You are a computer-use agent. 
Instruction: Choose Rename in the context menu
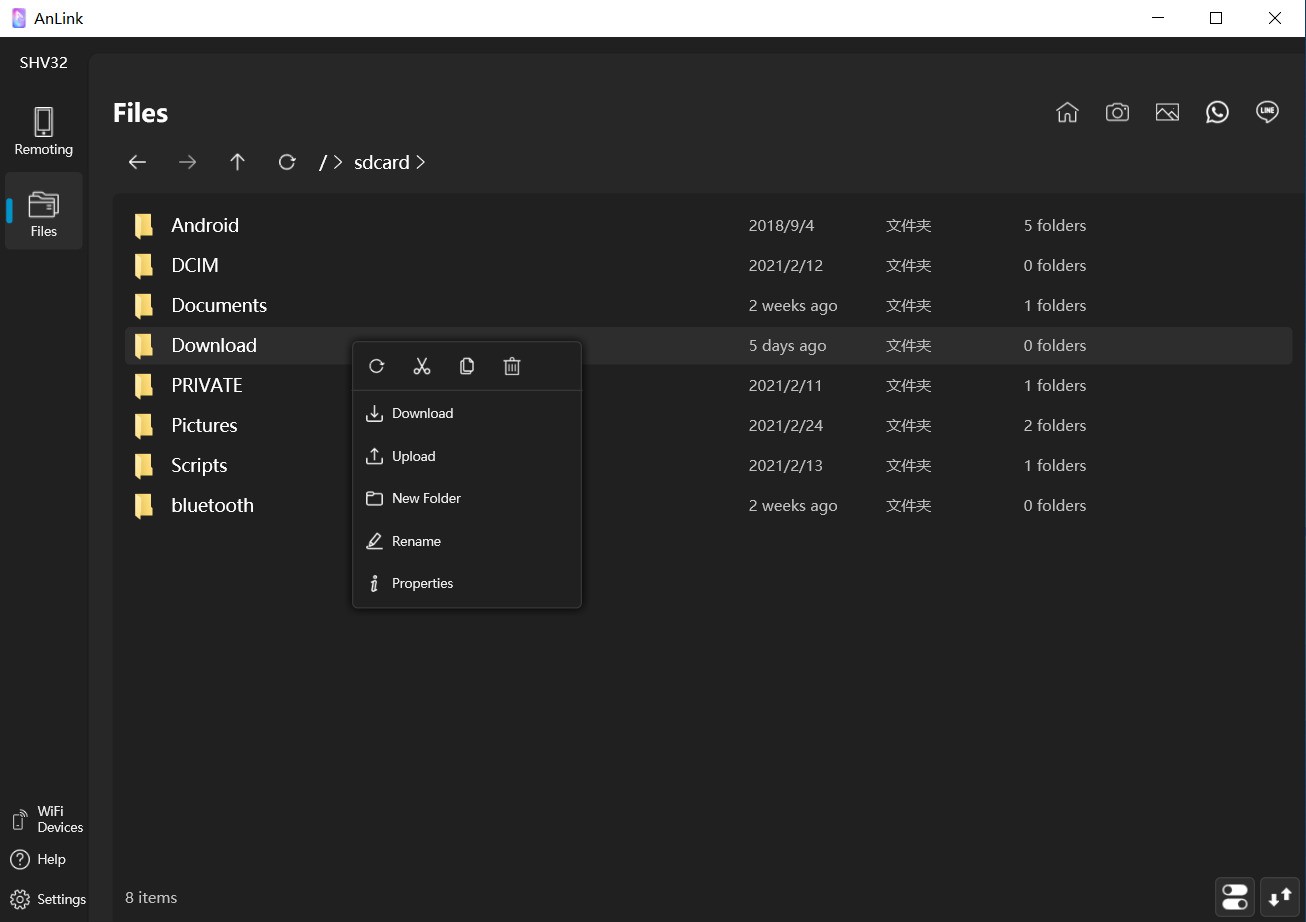tap(416, 541)
